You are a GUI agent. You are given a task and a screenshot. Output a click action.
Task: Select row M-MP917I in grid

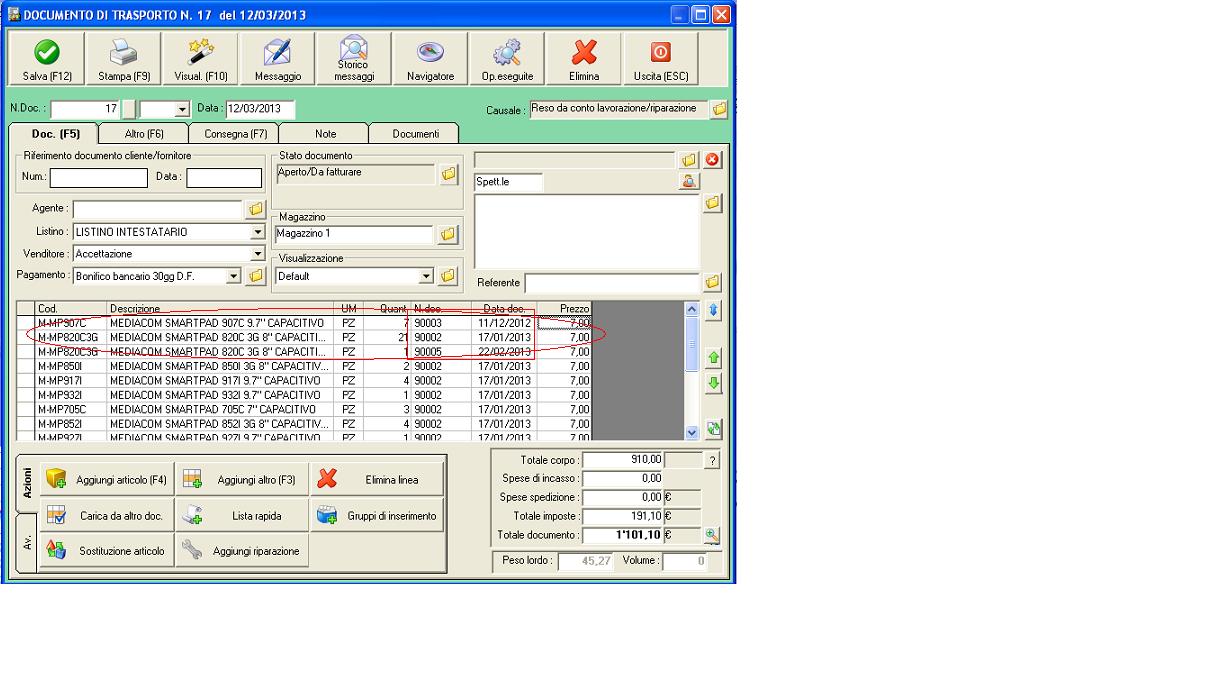(x=305, y=380)
